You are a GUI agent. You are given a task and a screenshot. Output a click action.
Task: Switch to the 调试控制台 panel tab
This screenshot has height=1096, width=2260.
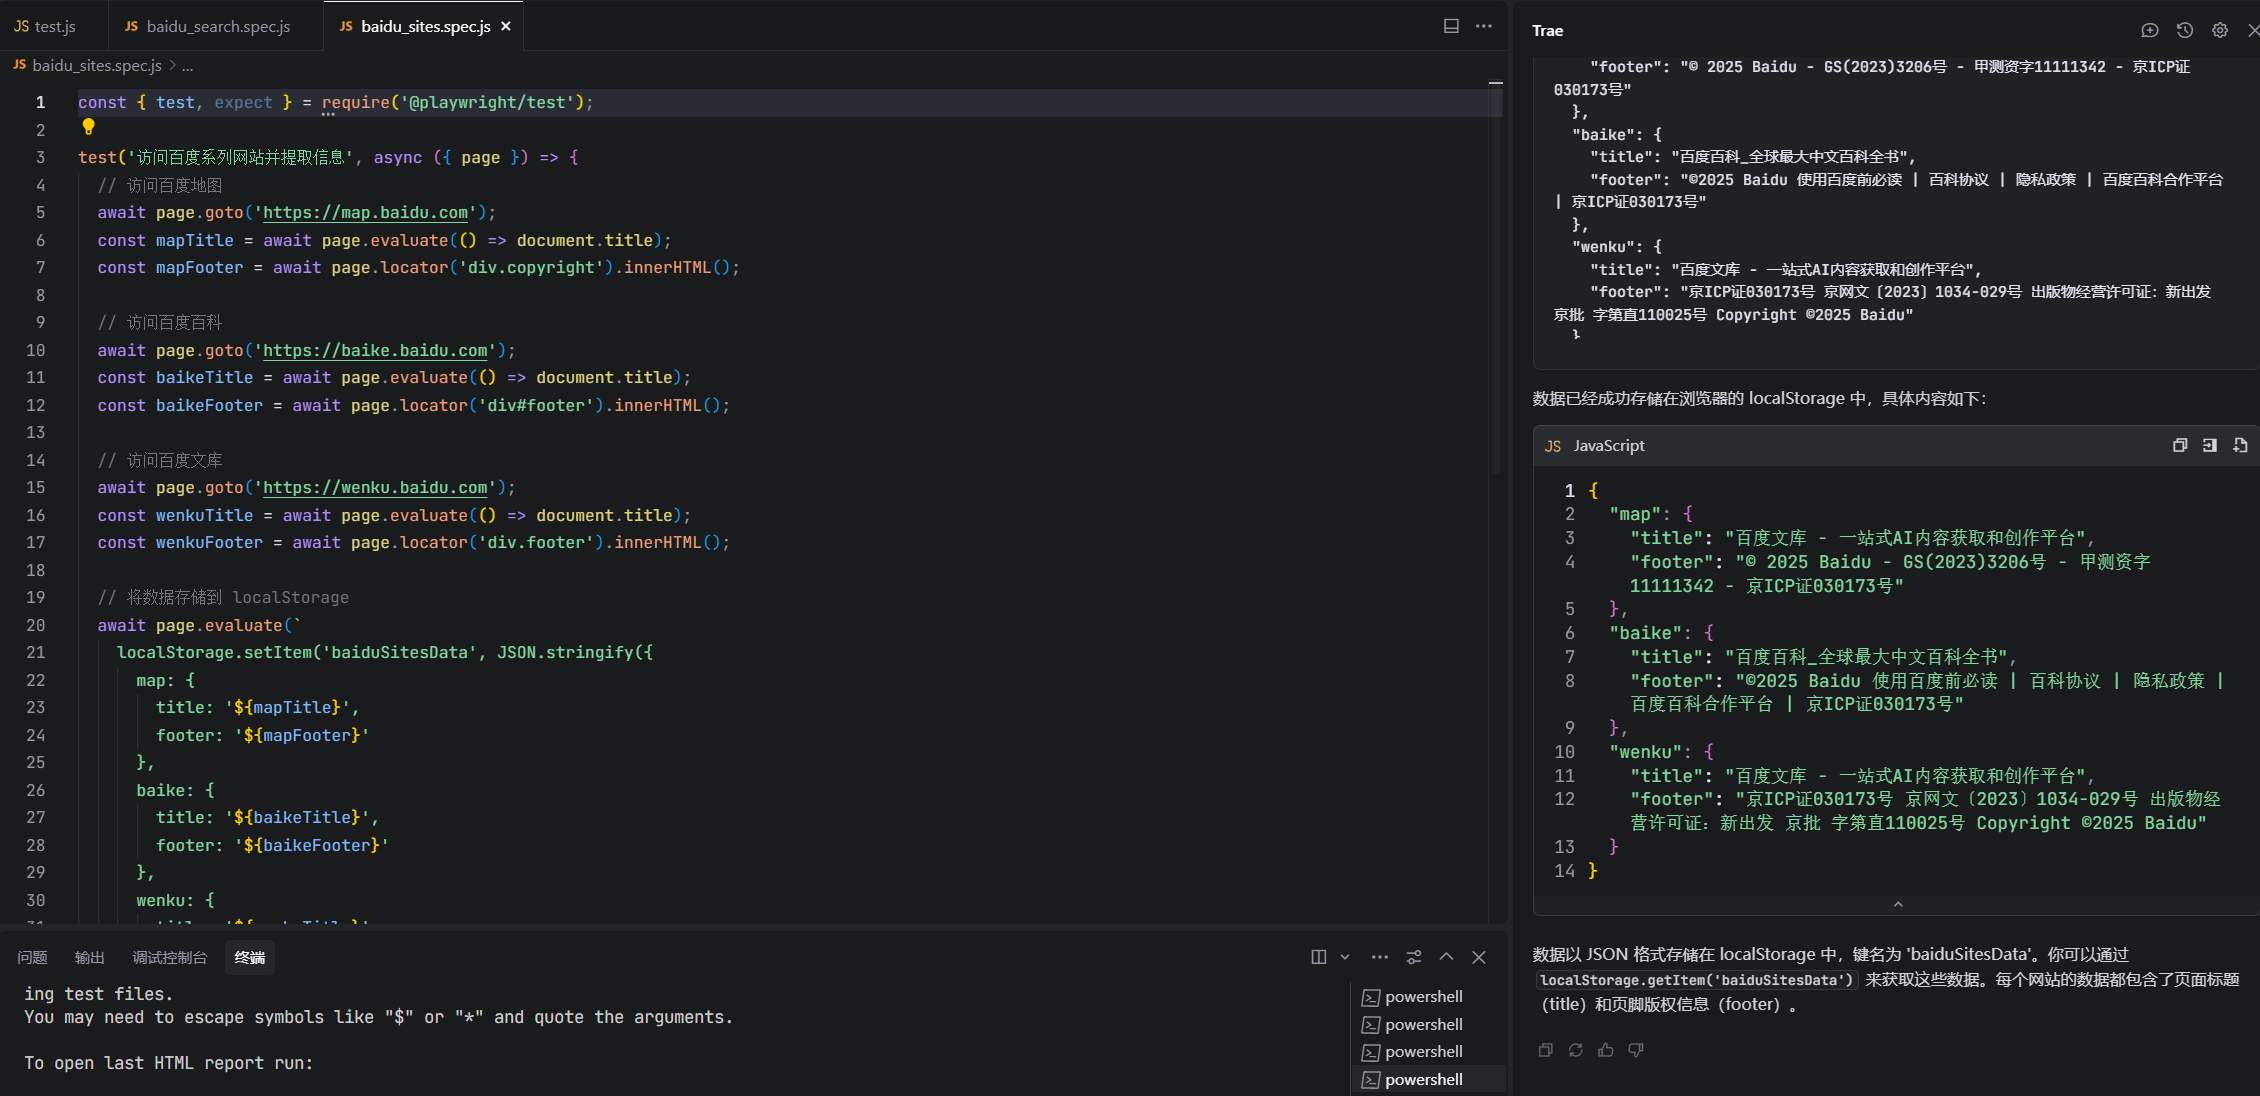point(170,957)
